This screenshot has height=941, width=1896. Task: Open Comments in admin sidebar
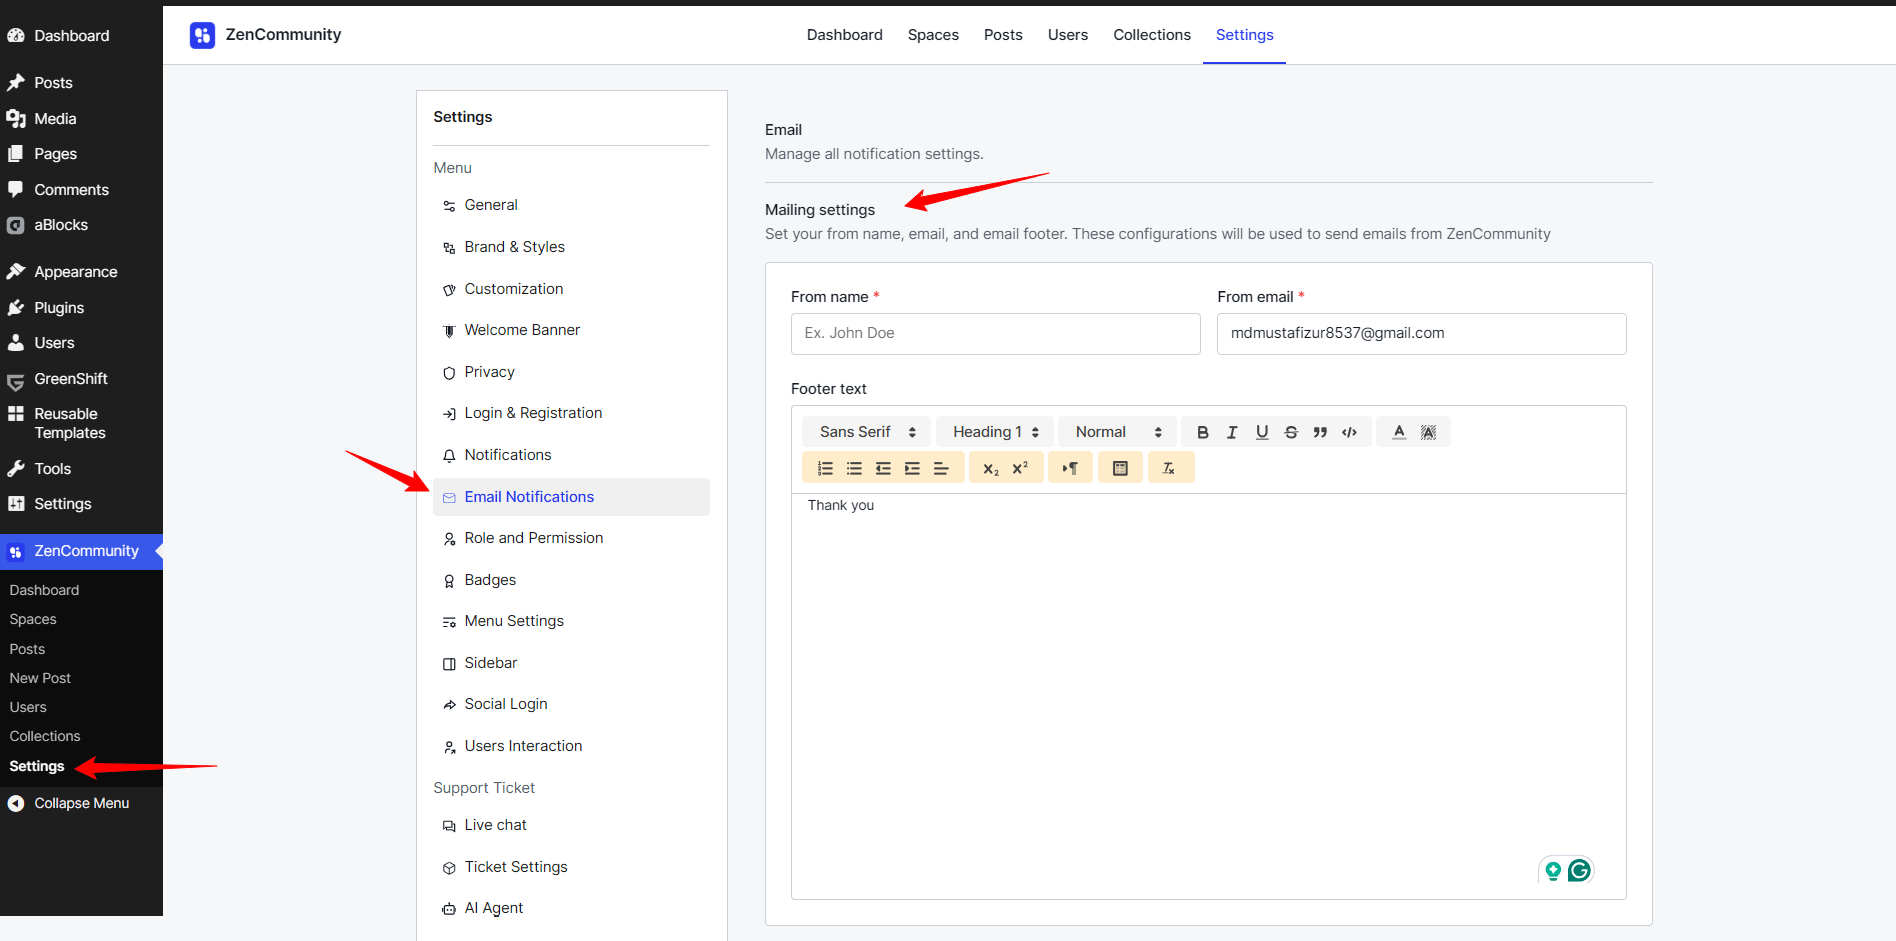[x=81, y=190]
